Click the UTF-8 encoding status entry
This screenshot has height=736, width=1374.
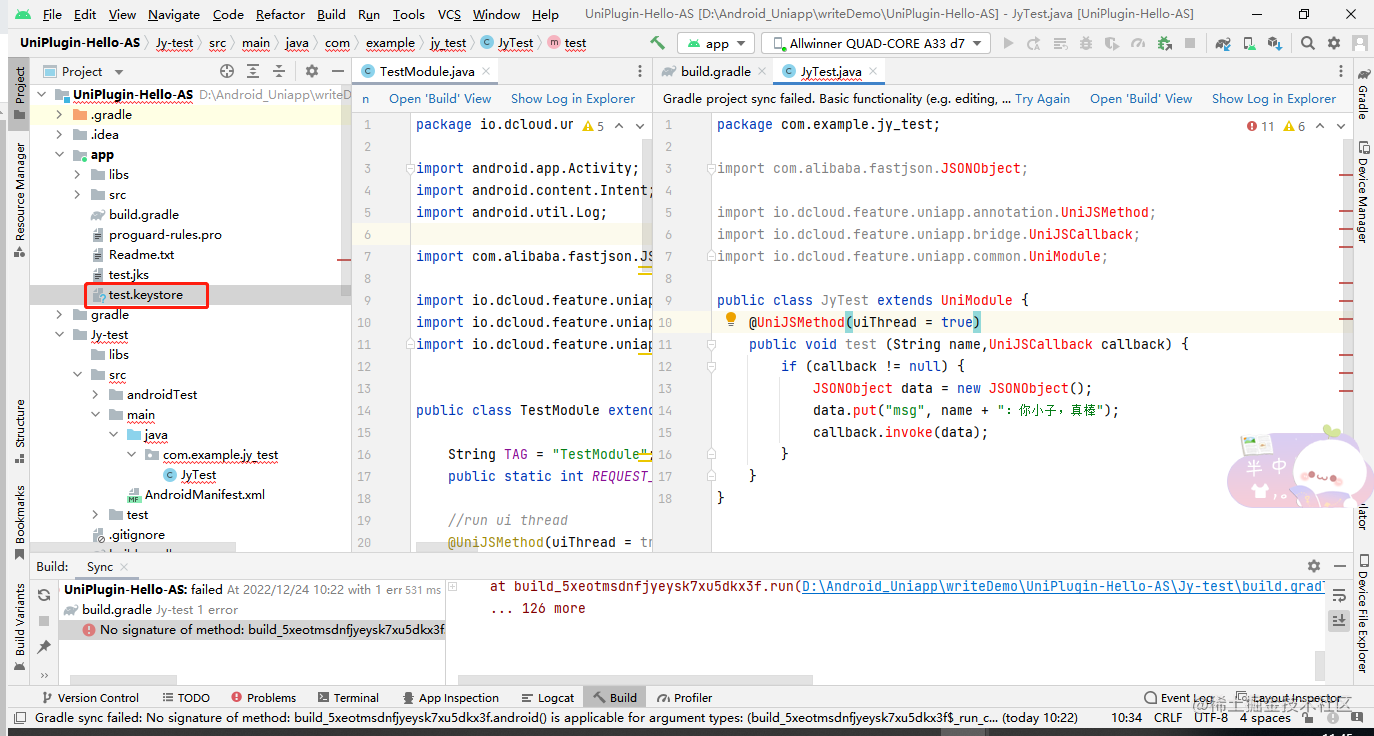coord(1211,718)
